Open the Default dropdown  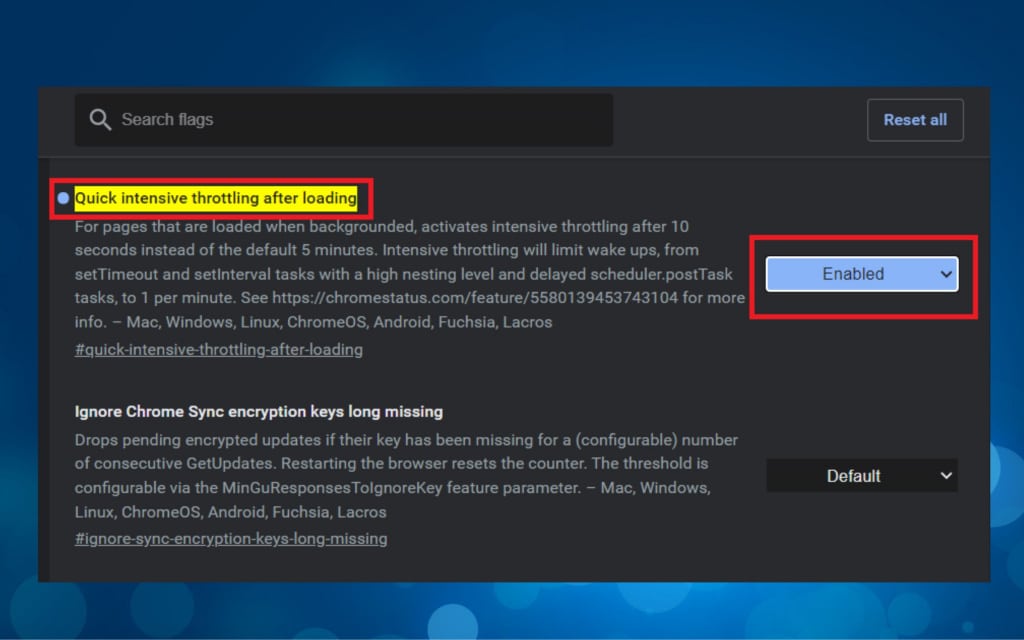(x=861, y=476)
